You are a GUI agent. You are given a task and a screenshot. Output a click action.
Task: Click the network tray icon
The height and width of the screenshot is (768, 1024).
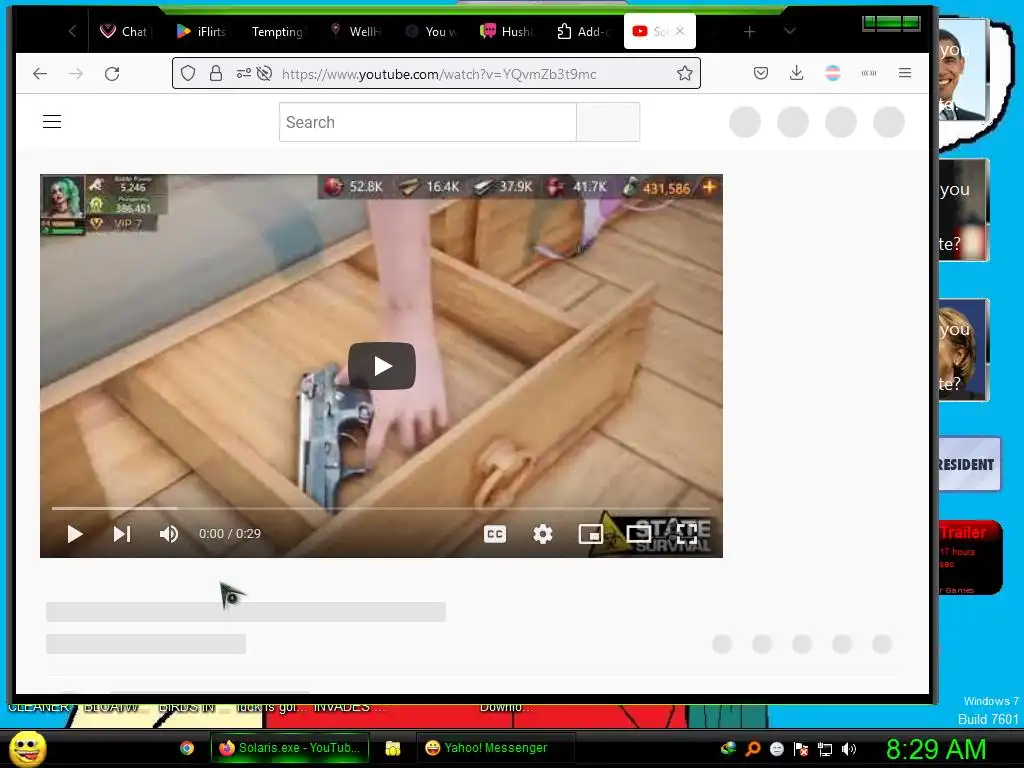[x=825, y=749]
